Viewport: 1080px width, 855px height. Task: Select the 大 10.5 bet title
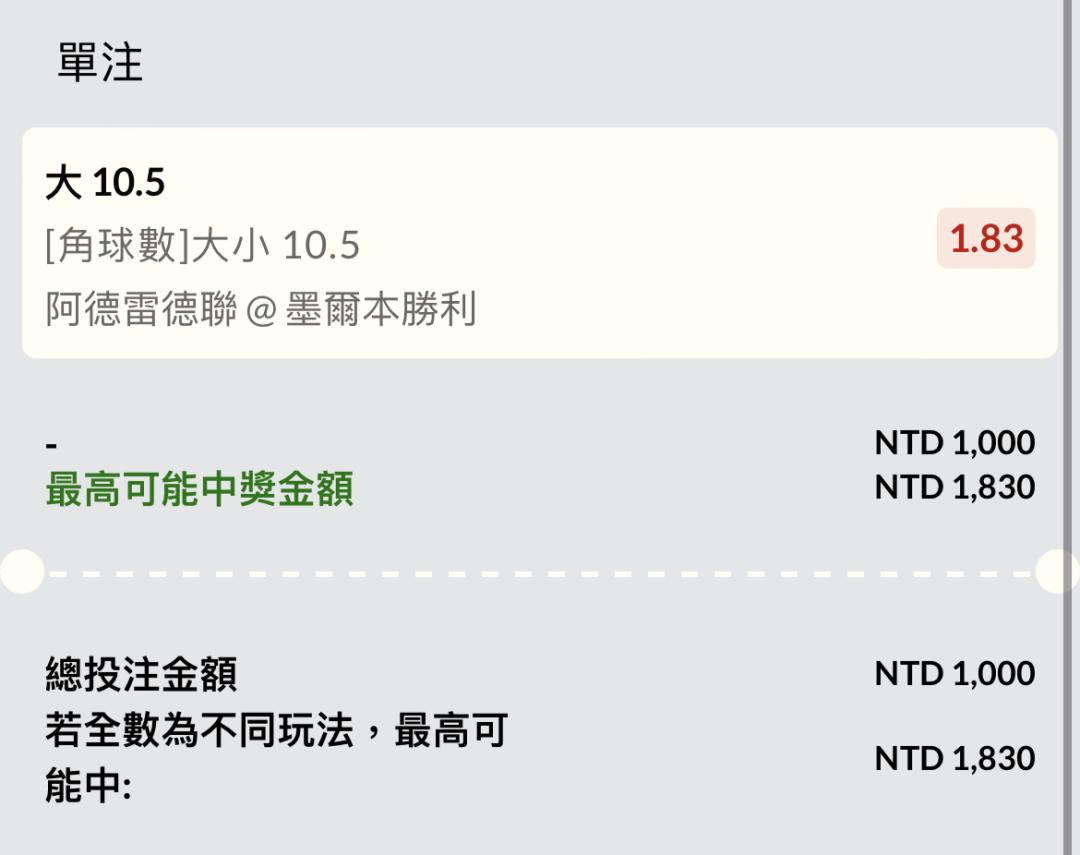105,183
